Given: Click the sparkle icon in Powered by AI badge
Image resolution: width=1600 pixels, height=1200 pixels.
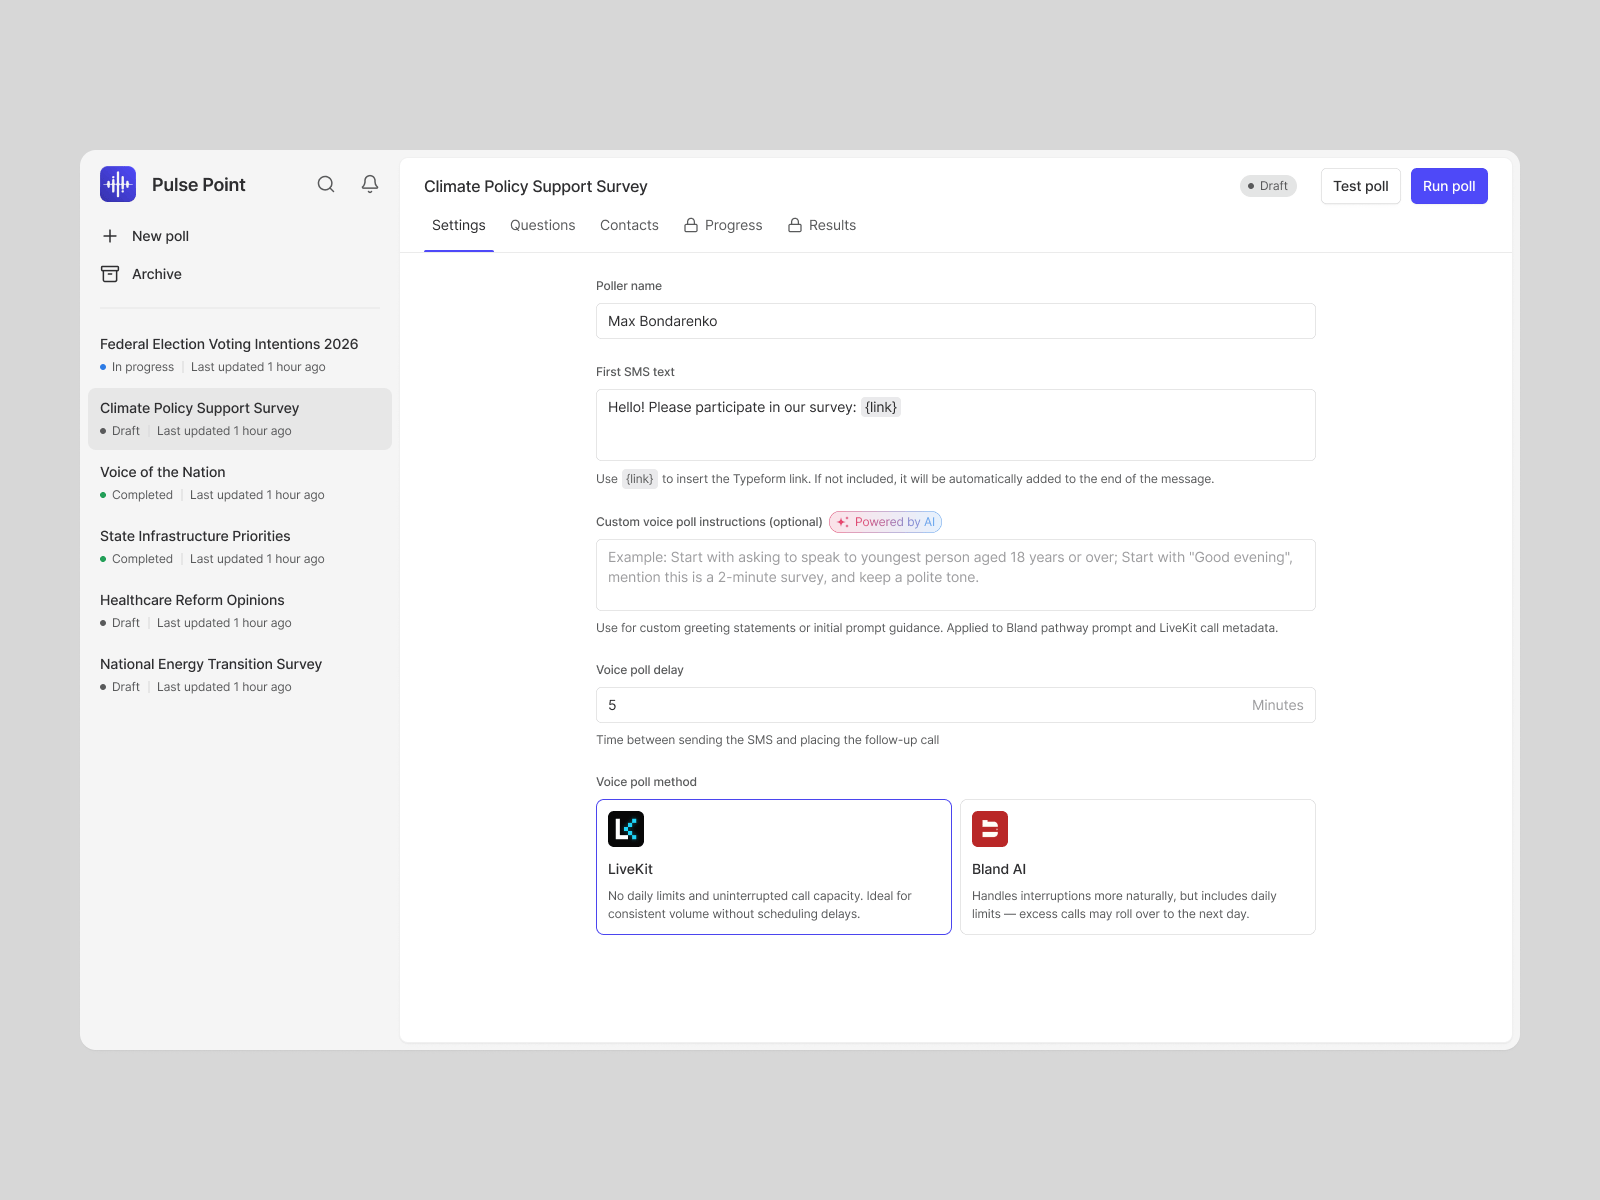Looking at the screenshot, I should pyautogui.click(x=843, y=522).
